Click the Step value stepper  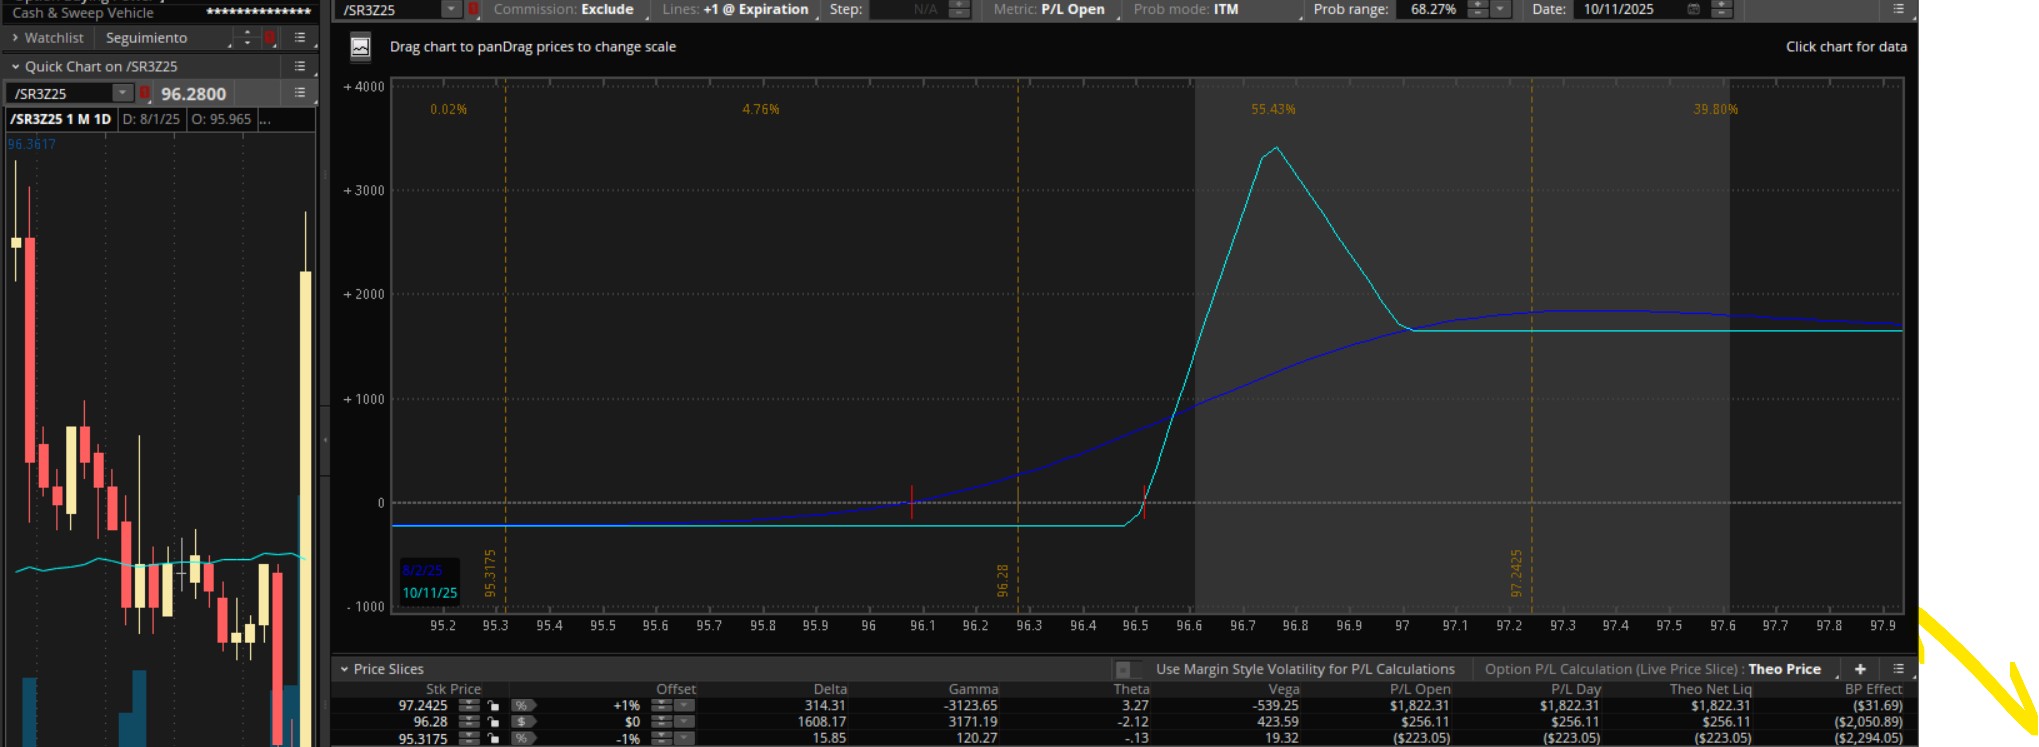[959, 9]
